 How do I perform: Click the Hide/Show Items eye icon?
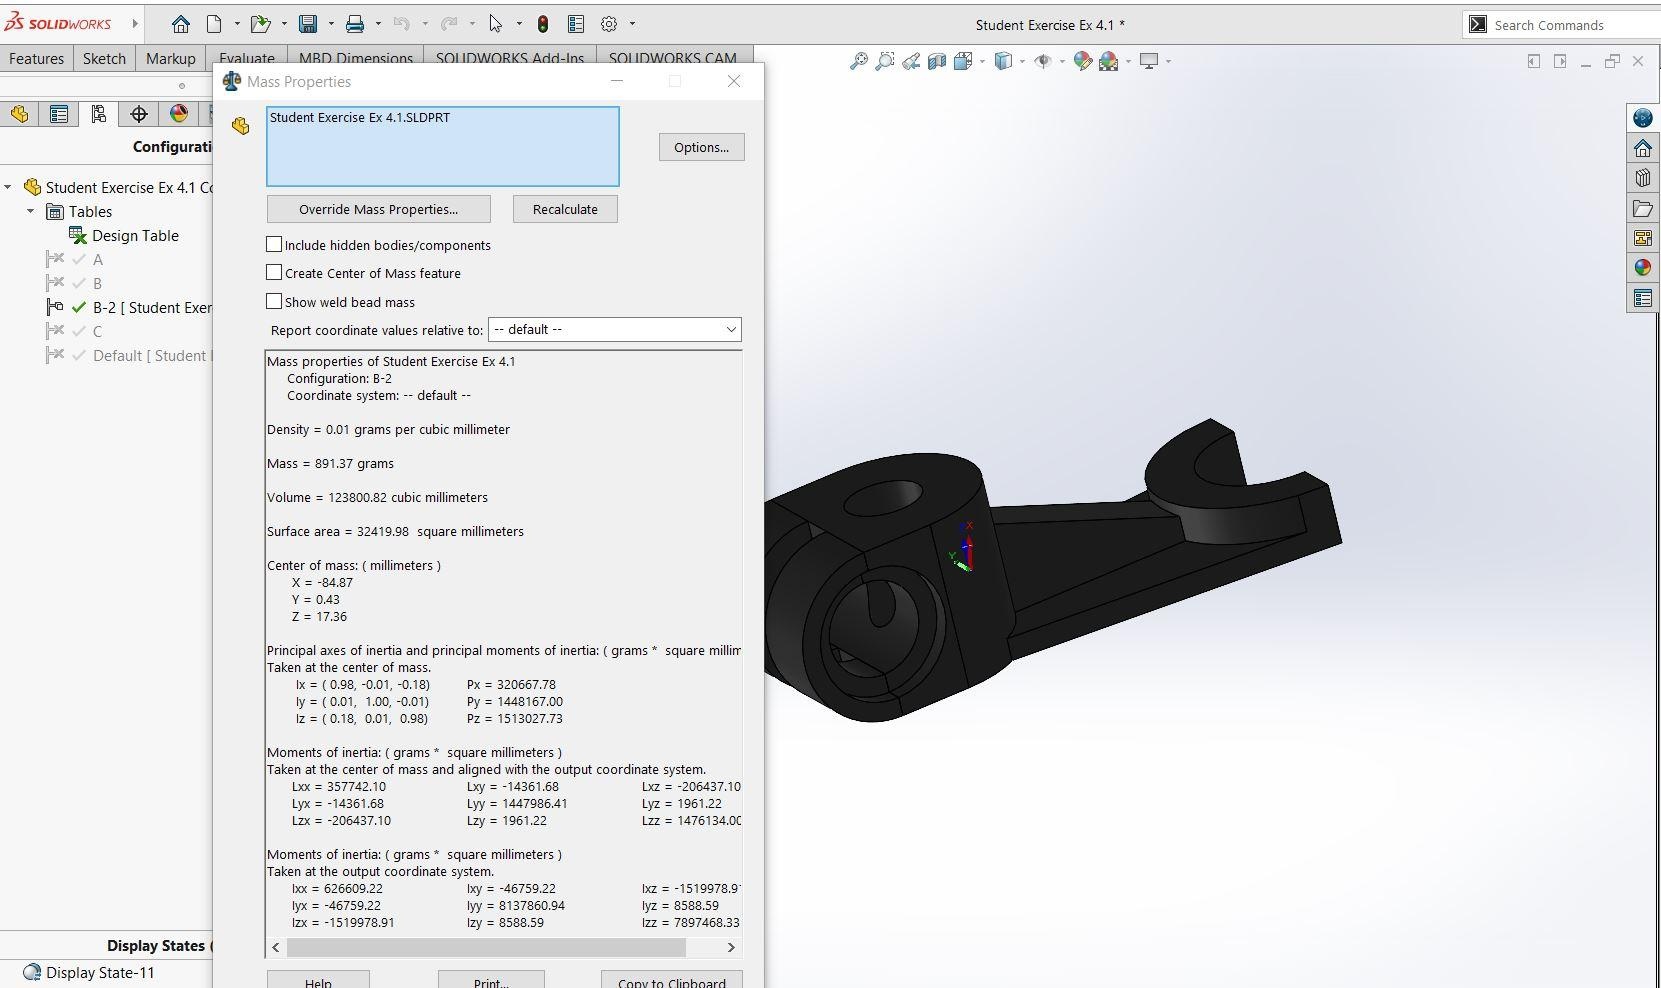(1042, 61)
